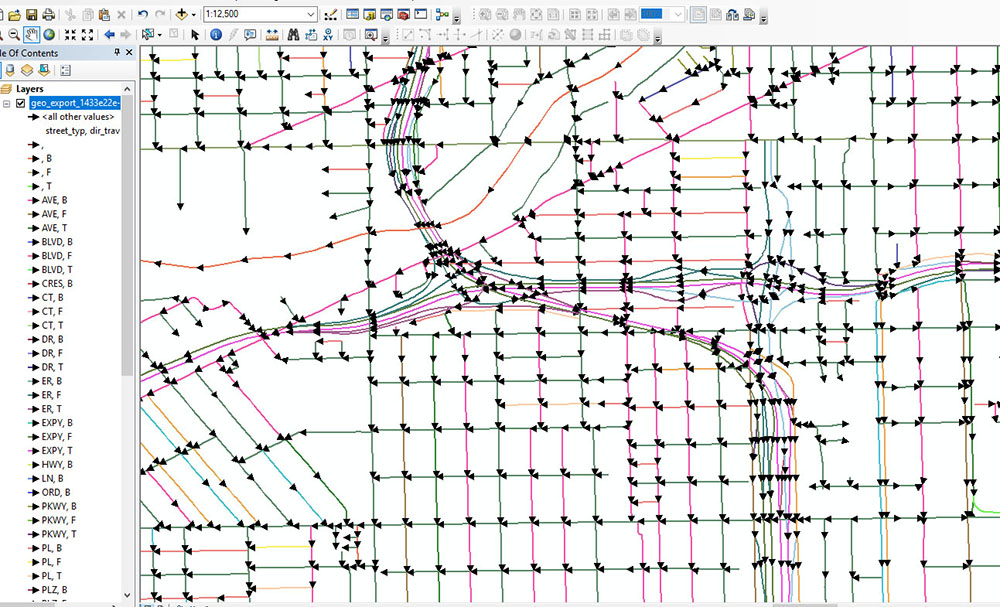Open Editing toolbar options arrow
Viewport: 1000px width, 607px height.
tap(658, 39)
